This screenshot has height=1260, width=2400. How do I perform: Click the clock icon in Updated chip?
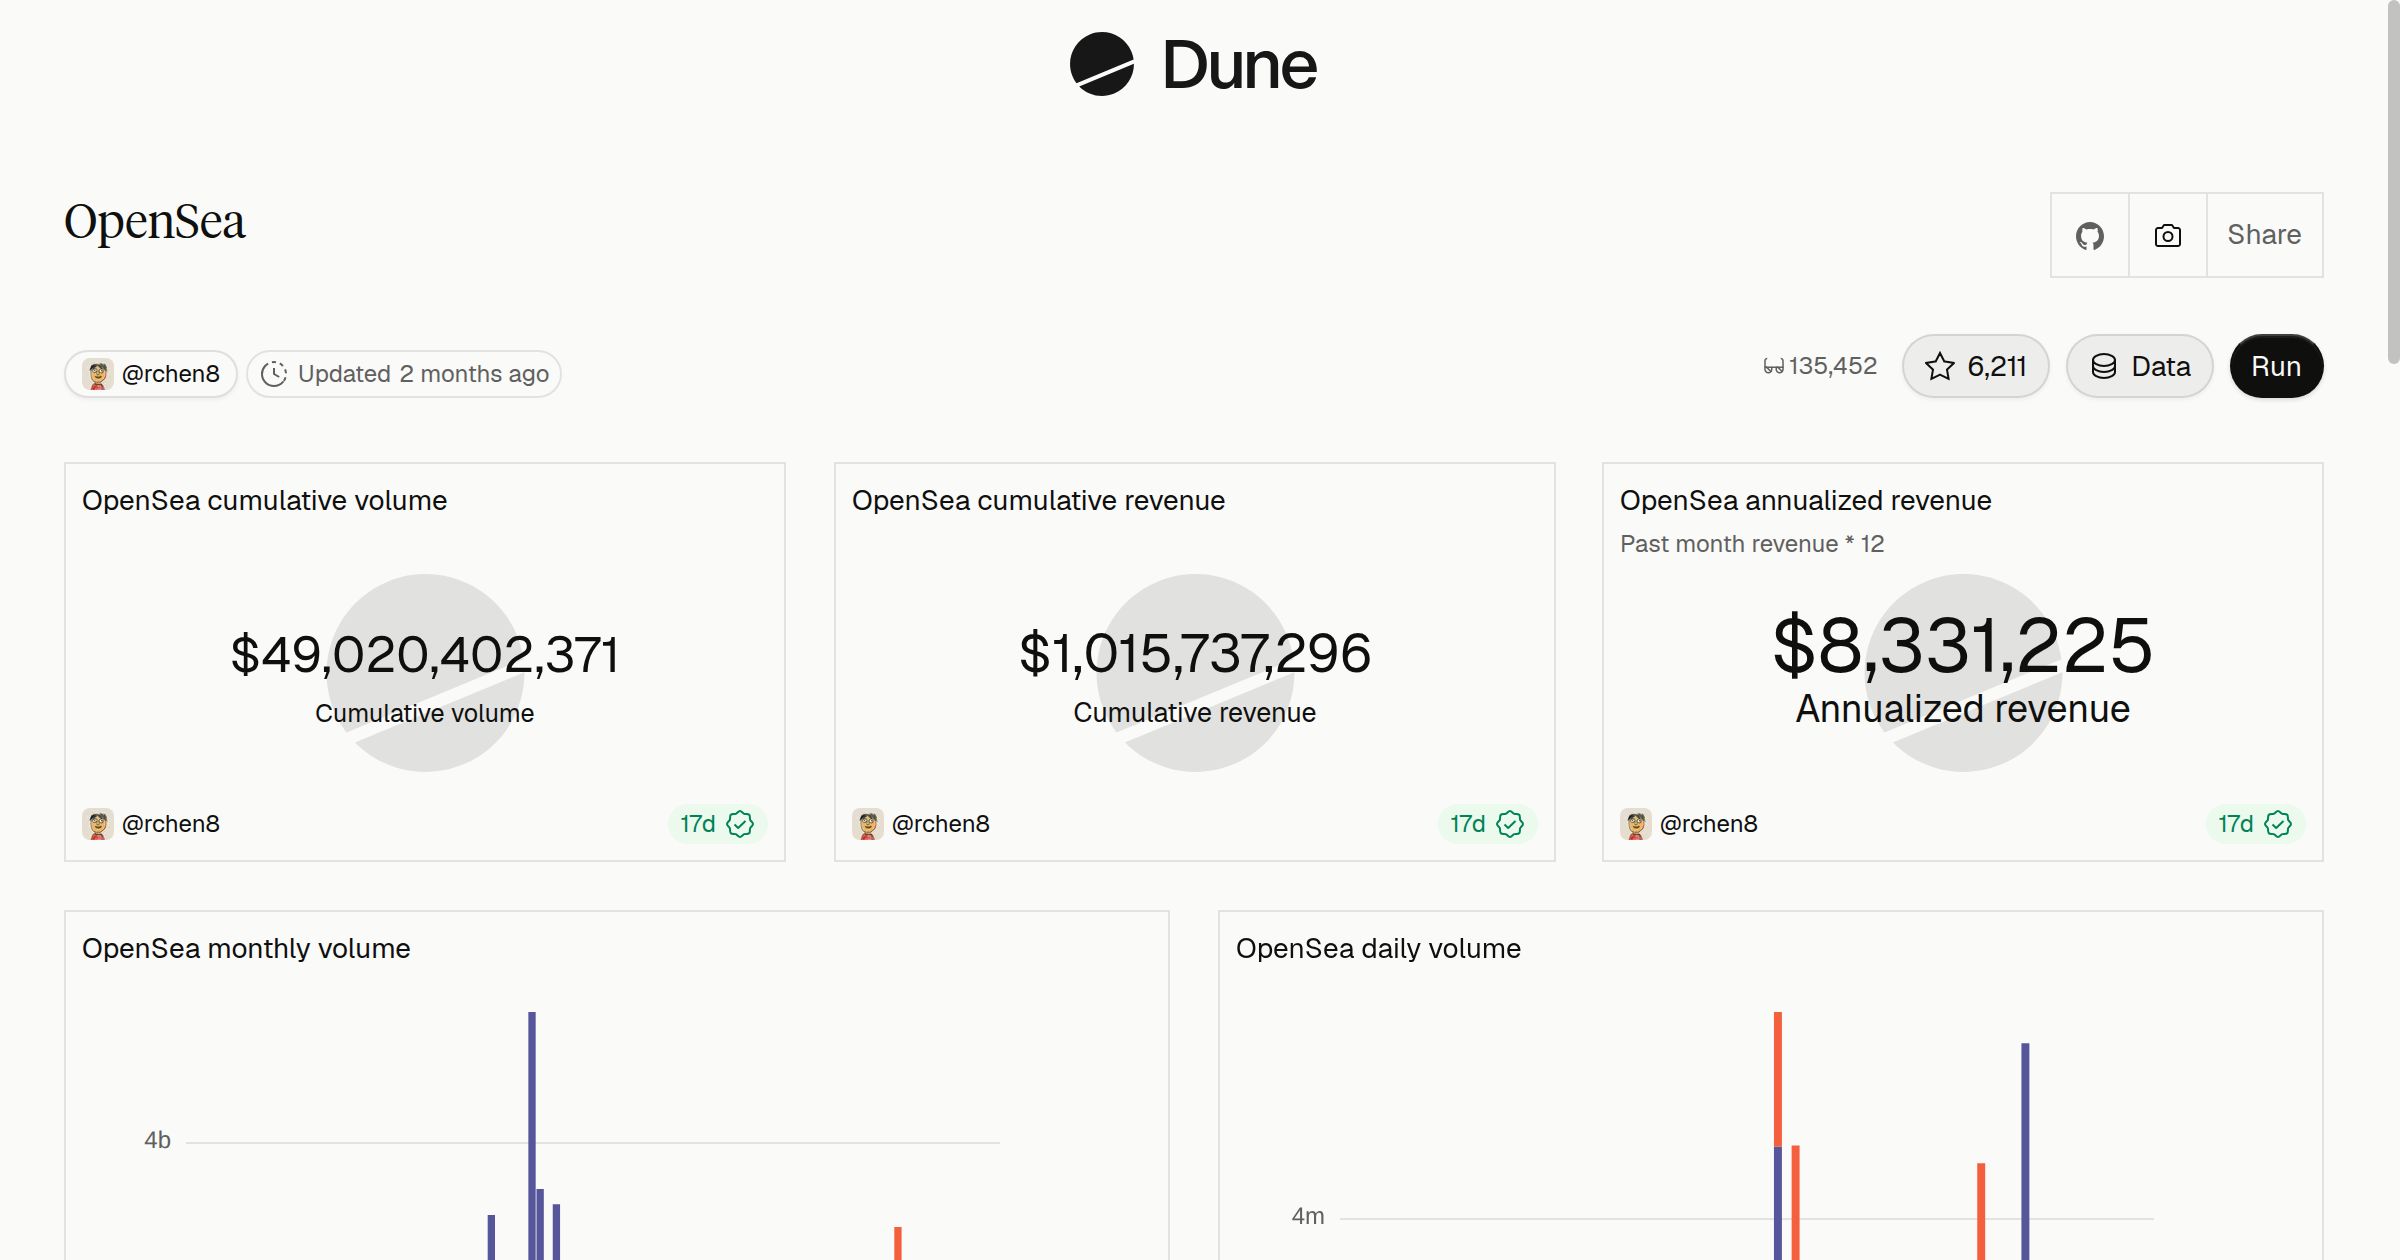[274, 374]
